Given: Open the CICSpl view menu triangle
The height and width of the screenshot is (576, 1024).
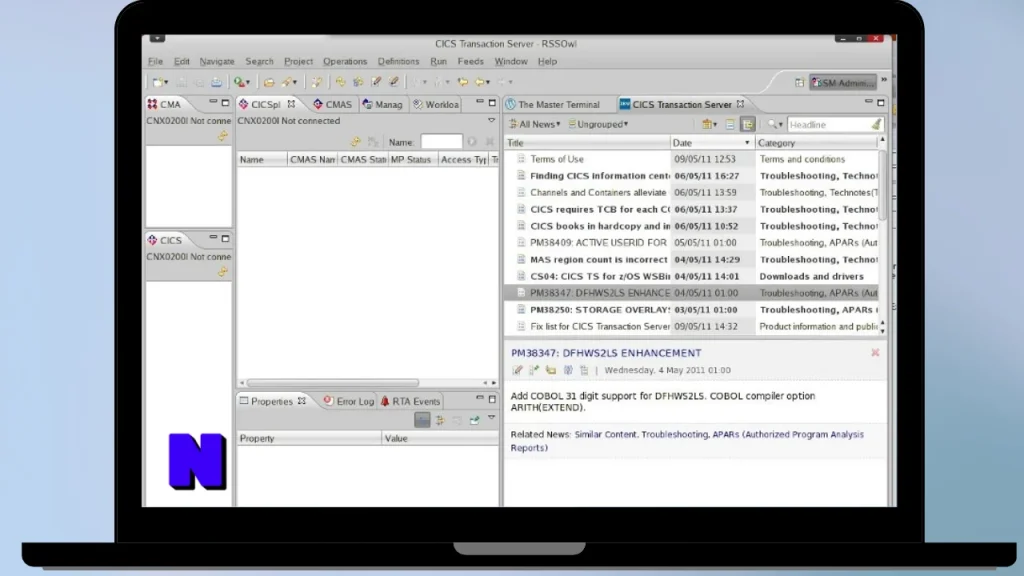Looking at the screenshot, I should pos(492,121).
